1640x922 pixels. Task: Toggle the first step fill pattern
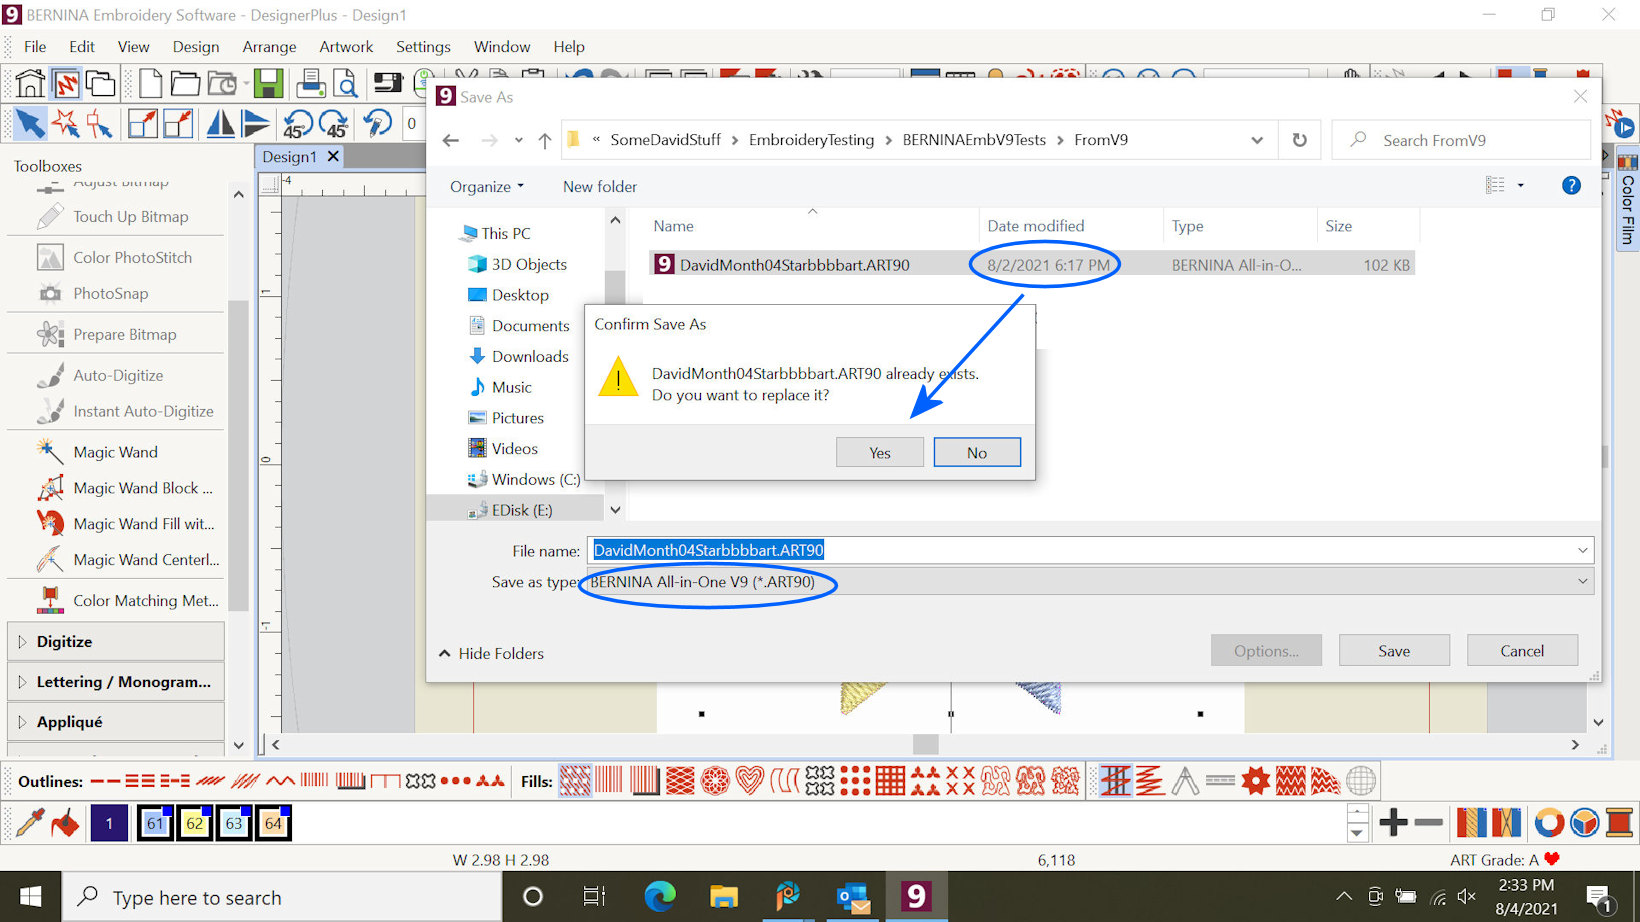click(x=575, y=781)
